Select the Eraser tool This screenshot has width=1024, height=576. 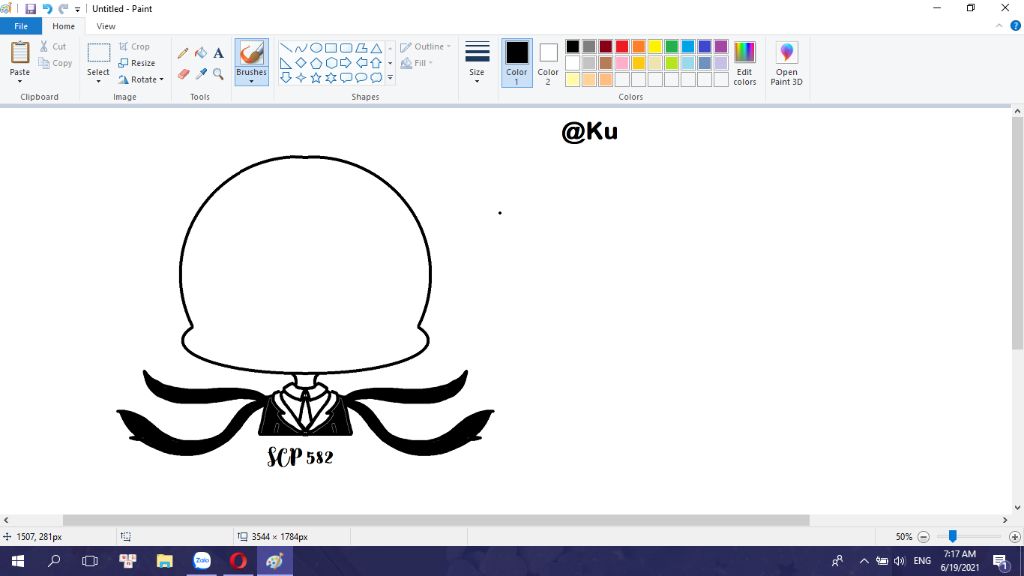tap(183, 74)
